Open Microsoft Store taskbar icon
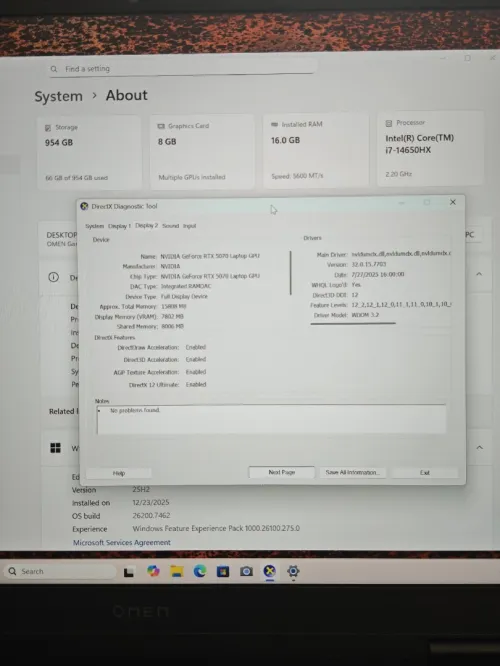The height and width of the screenshot is (666, 500). click(x=223, y=572)
